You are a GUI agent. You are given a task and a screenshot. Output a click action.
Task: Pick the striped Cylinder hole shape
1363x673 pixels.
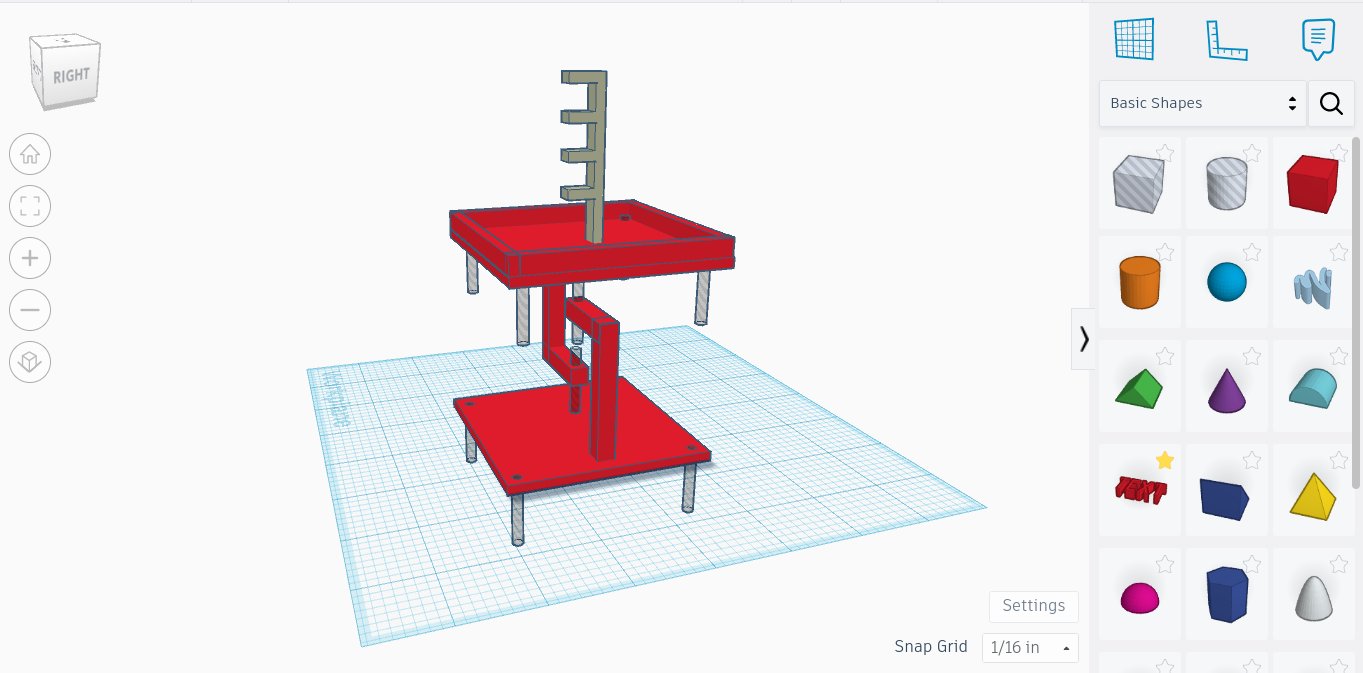click(x=1226, y=183)
